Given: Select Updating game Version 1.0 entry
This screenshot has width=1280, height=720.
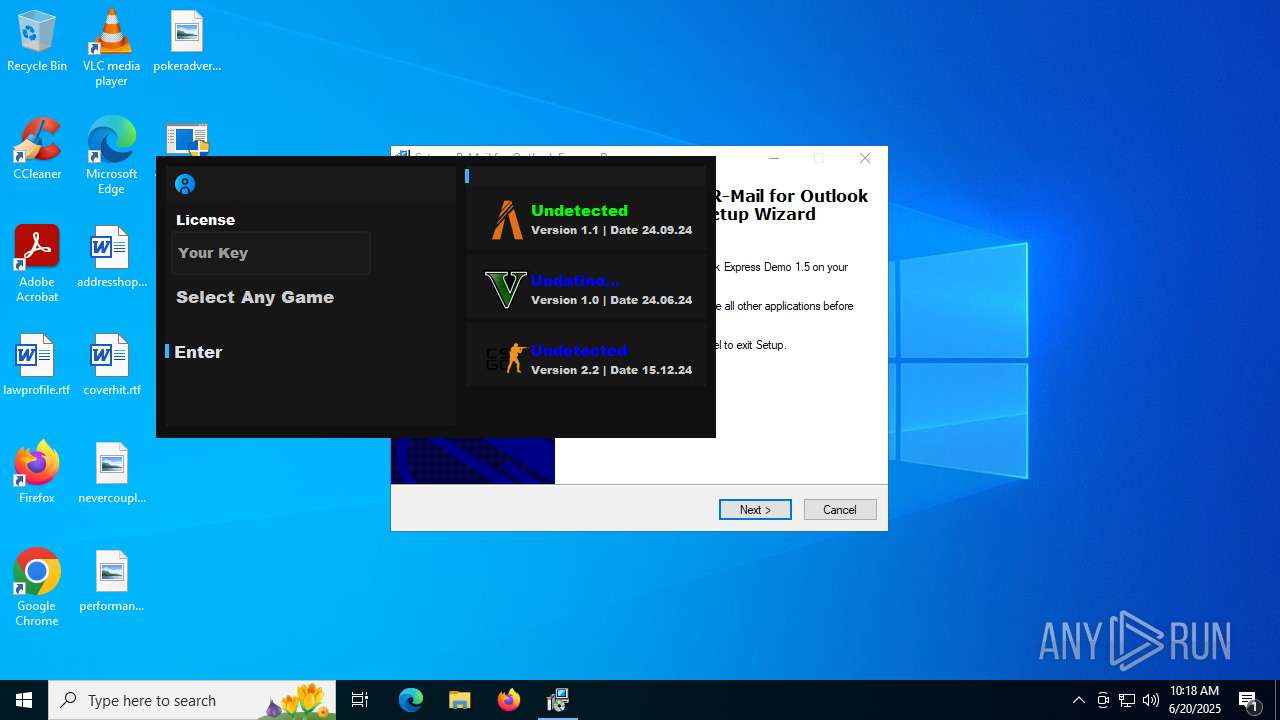Looking at the screenshot, I should click(x=586, y=289).
